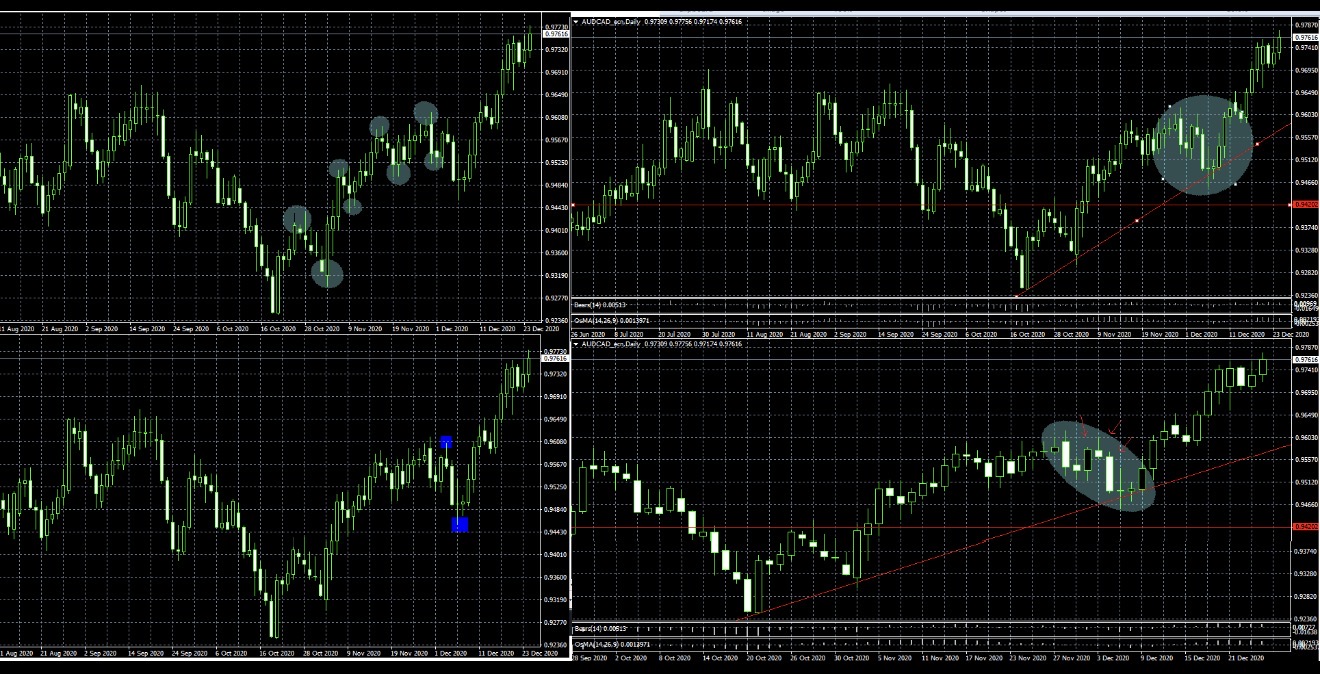The width and height of the screenshot is (1320, 674).
Task: Click the red horizontal line's left anchor, top-right chart
Action: click(572, 204)
